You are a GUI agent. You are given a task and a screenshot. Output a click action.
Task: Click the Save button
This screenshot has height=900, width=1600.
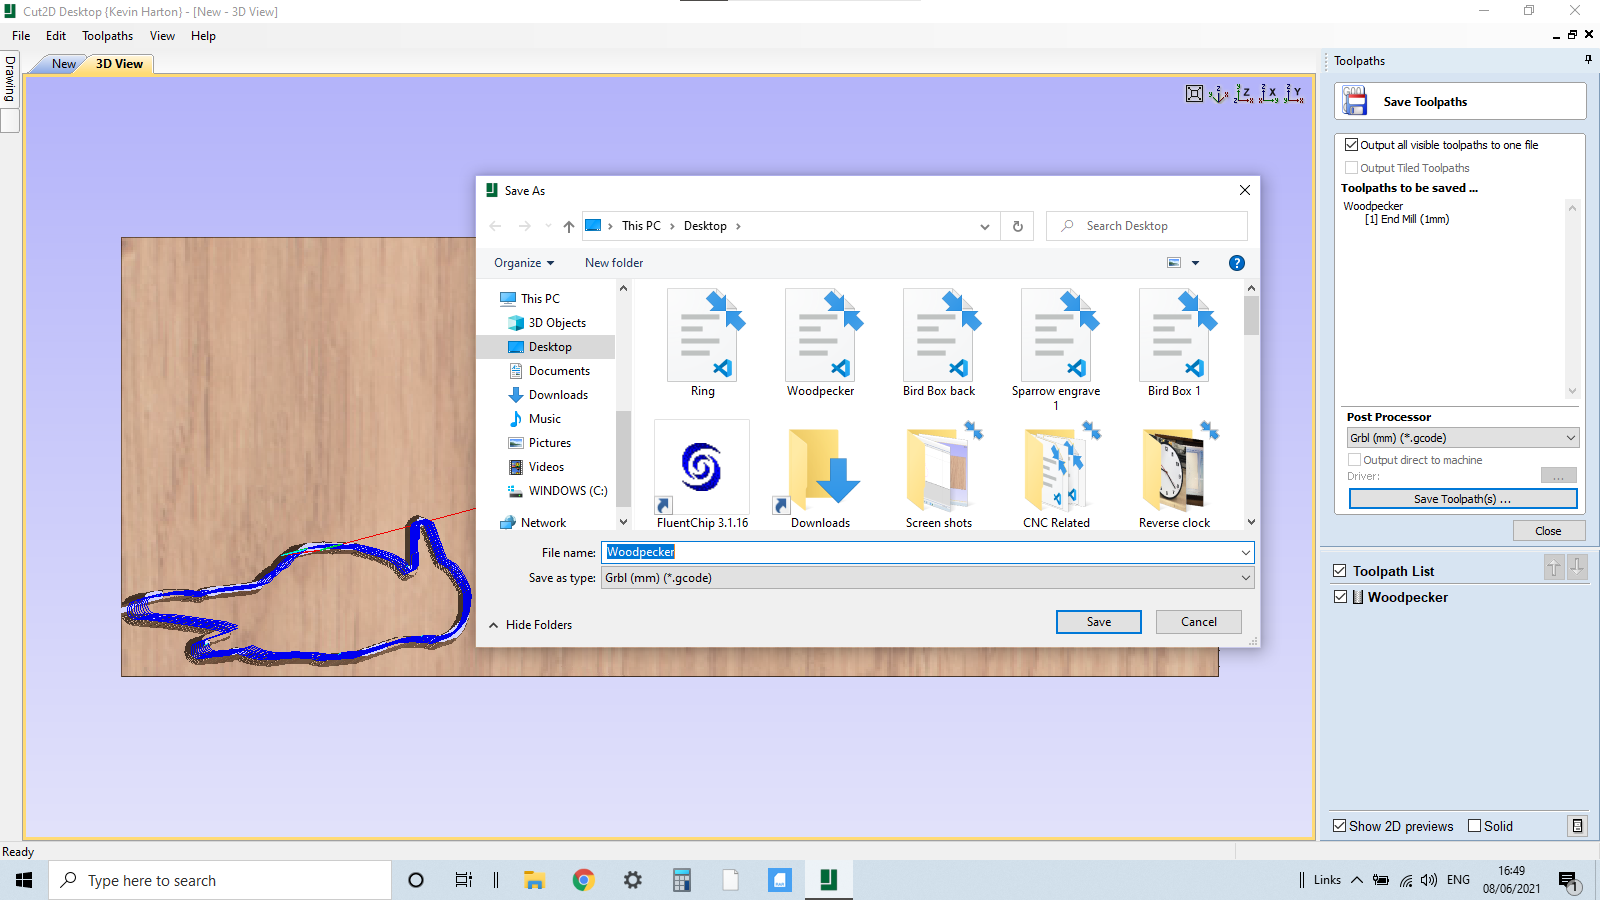click(1098, 621)
